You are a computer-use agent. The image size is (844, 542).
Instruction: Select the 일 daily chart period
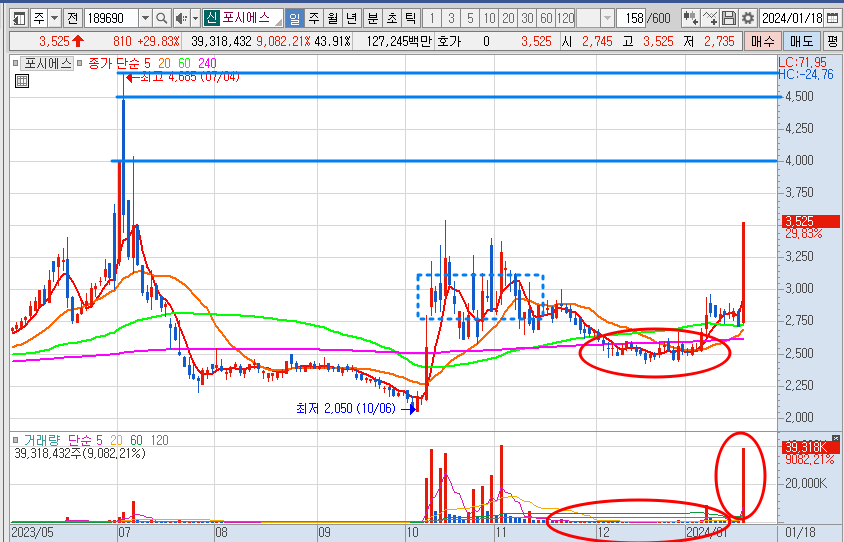click(294, 18)
